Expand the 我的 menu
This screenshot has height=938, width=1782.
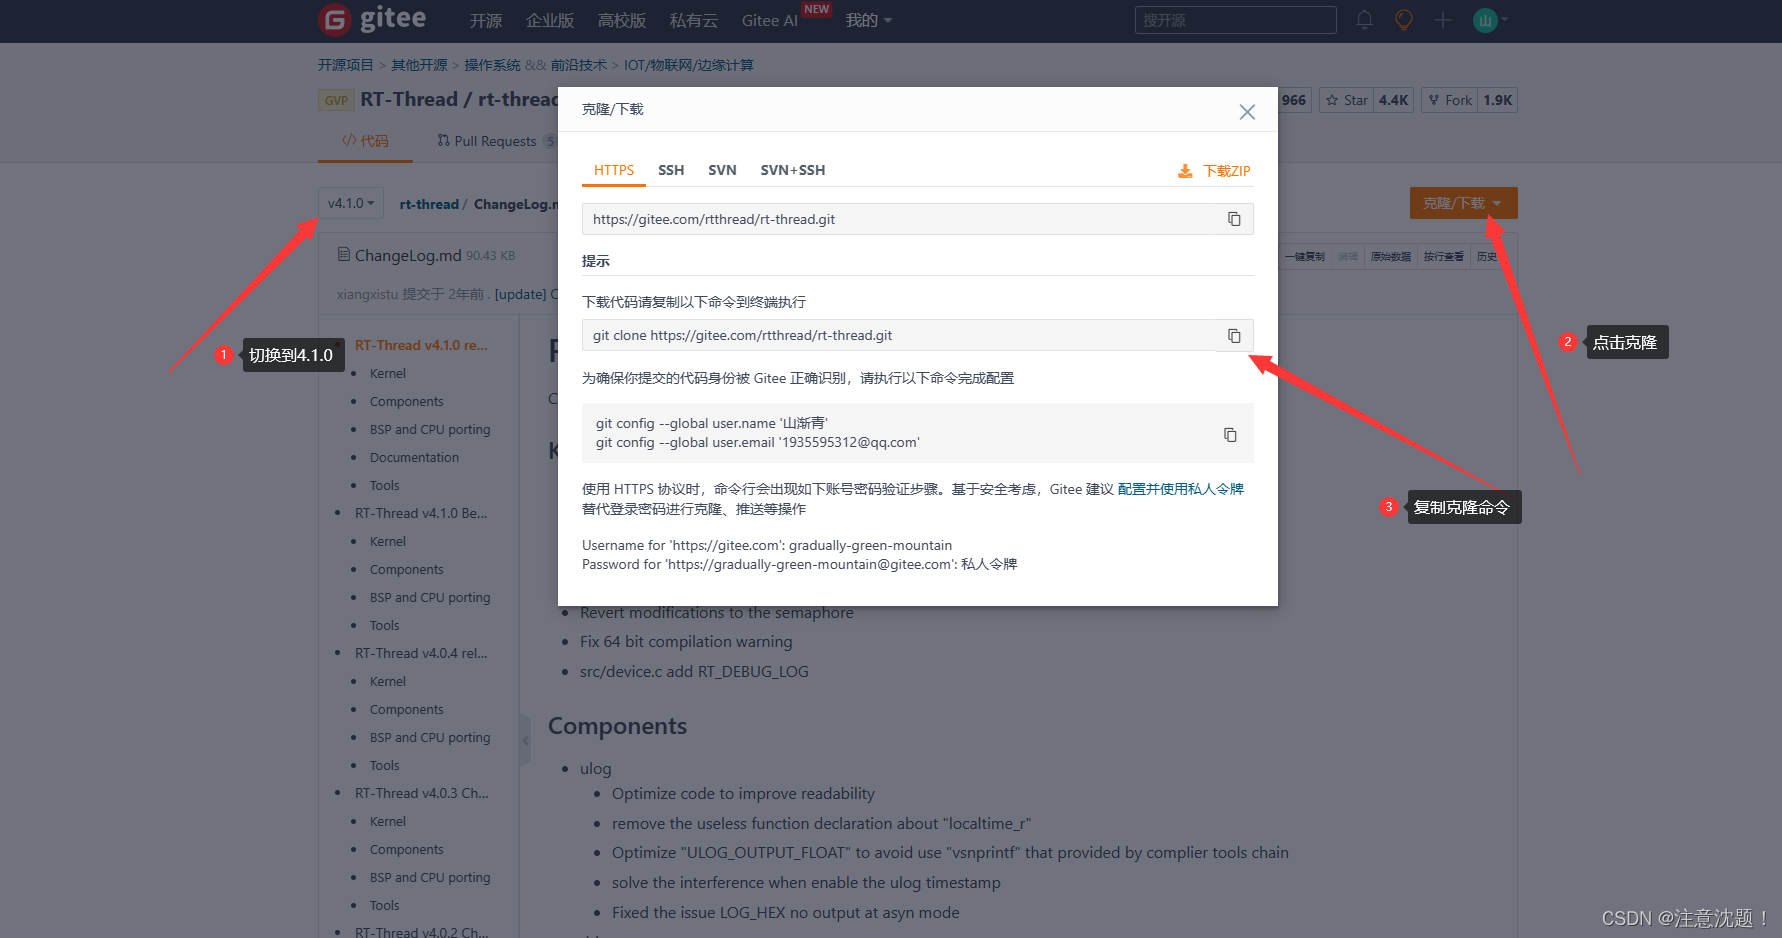pyautogui.click(x=868, y=20)
